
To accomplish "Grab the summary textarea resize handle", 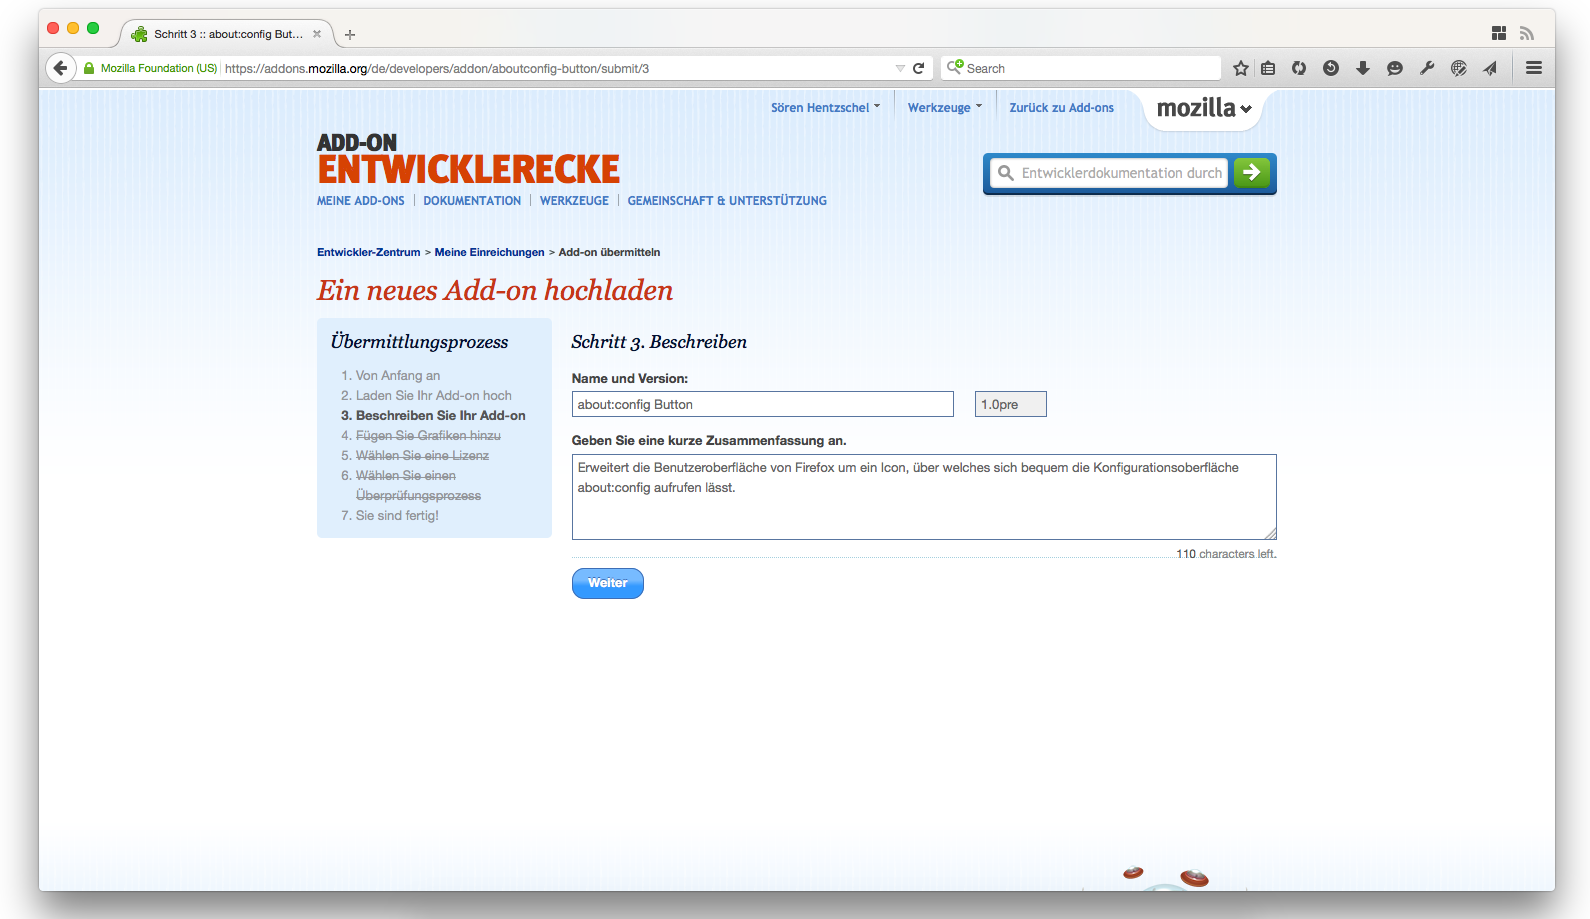I will pos(1270,533).
